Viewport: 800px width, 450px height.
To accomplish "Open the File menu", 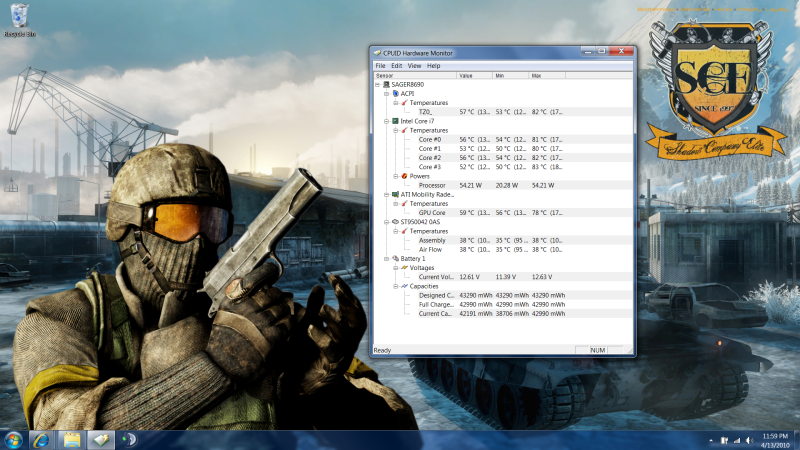I will [380, 66].
